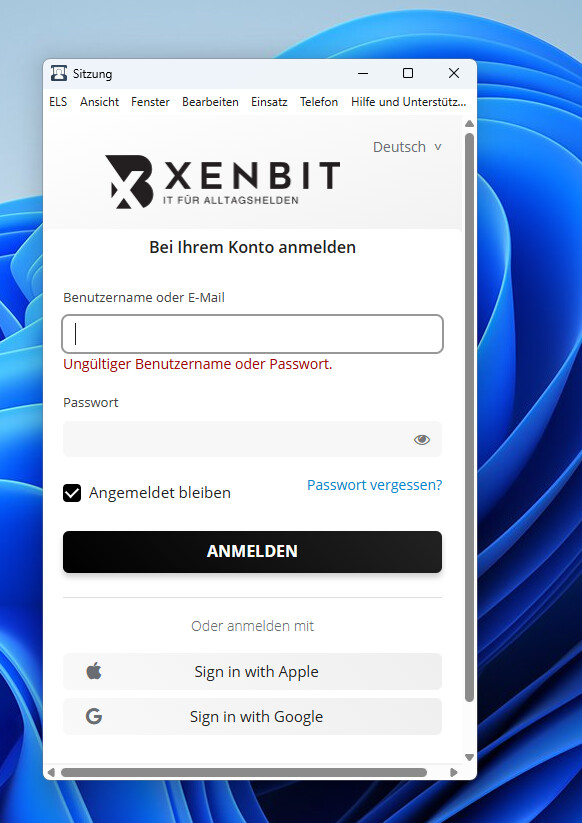This screenshot has height=823, width=582.
Task: Click the Xenbit logo
Action: coord(223,182)
